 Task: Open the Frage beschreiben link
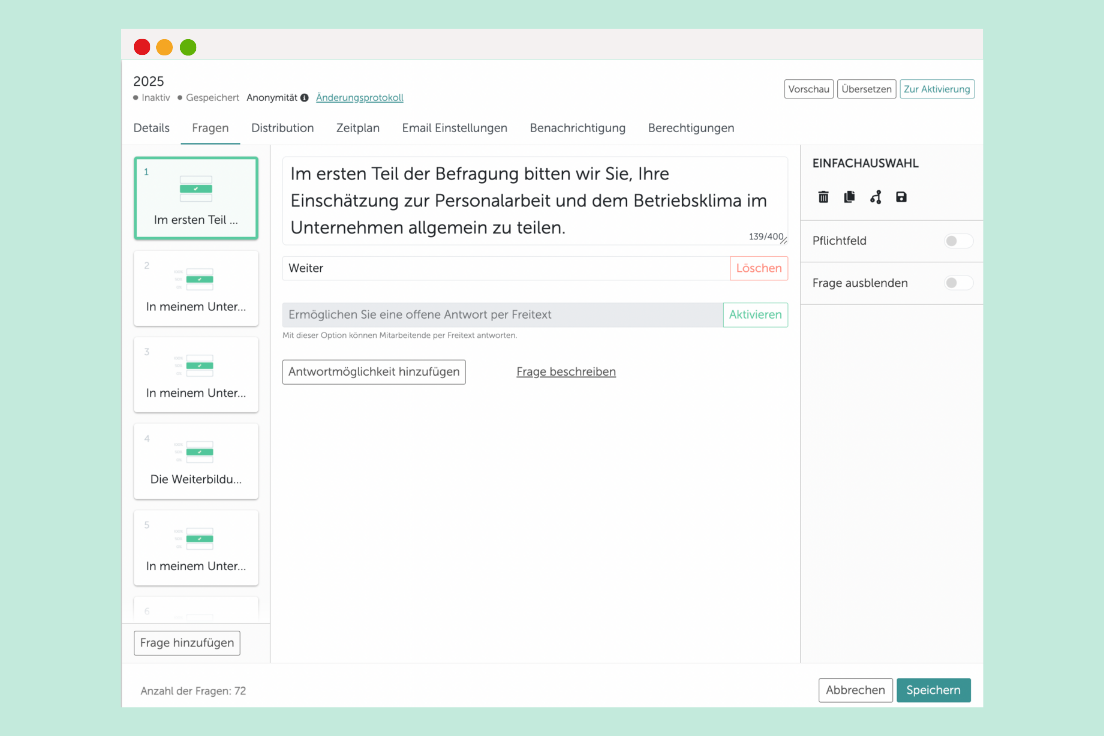566,372
